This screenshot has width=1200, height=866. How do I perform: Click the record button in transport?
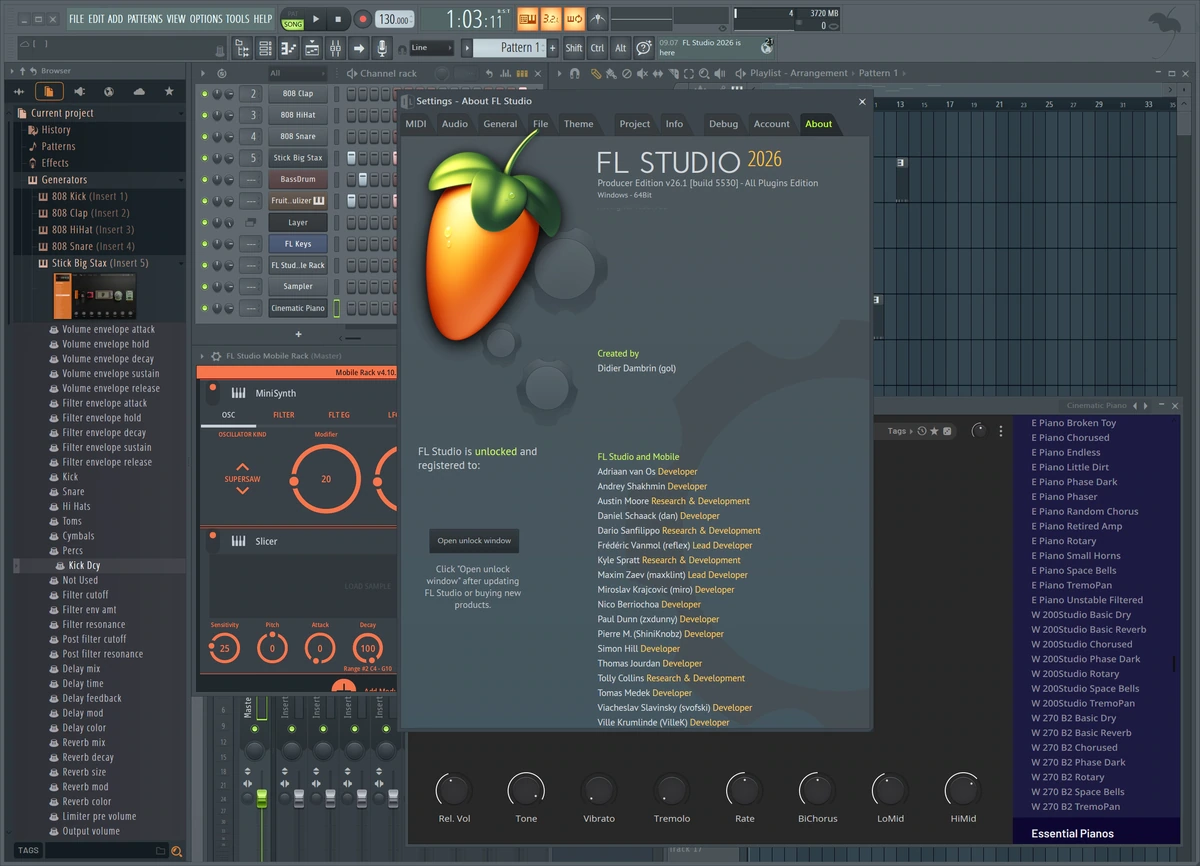(x=362, y=19)
